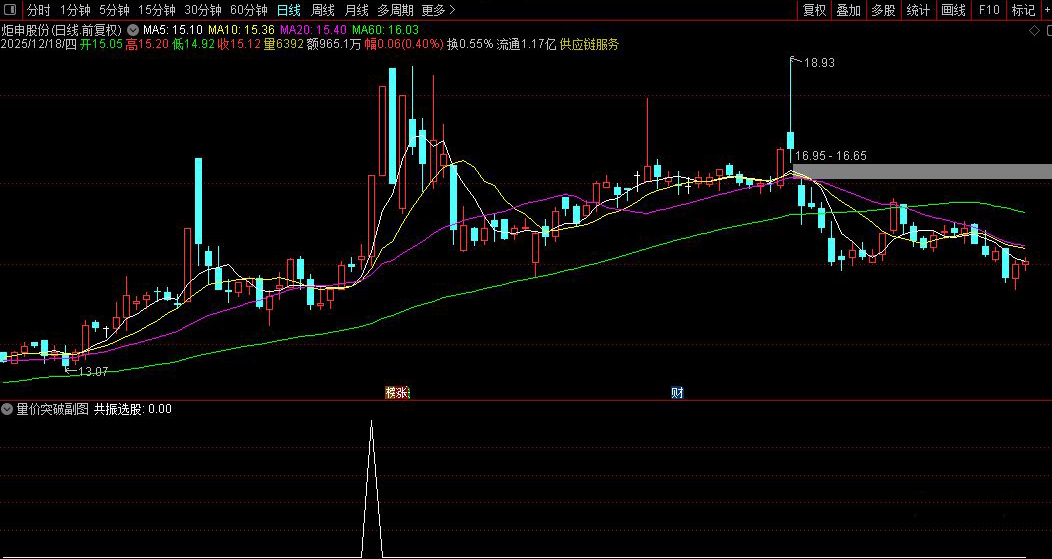The width and height of the screenshot is (1052, 559).
Task: Click the stock title 炬申股份(日线.前复权)
Action: [62, 30]
